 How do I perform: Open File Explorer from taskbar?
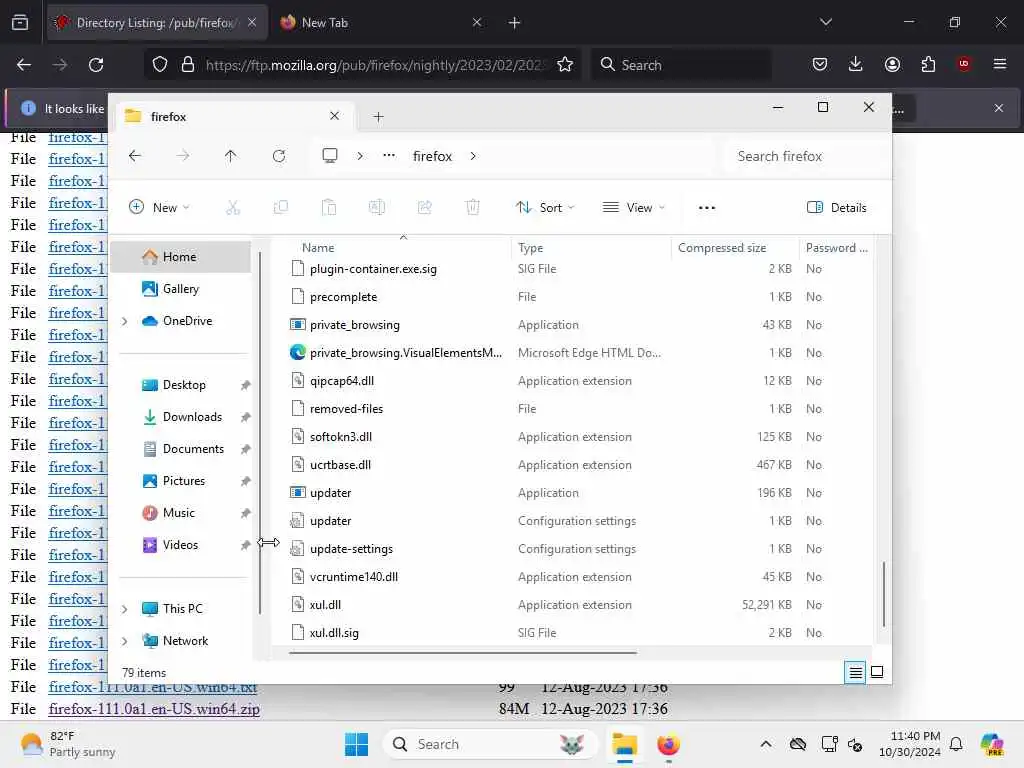624,744
